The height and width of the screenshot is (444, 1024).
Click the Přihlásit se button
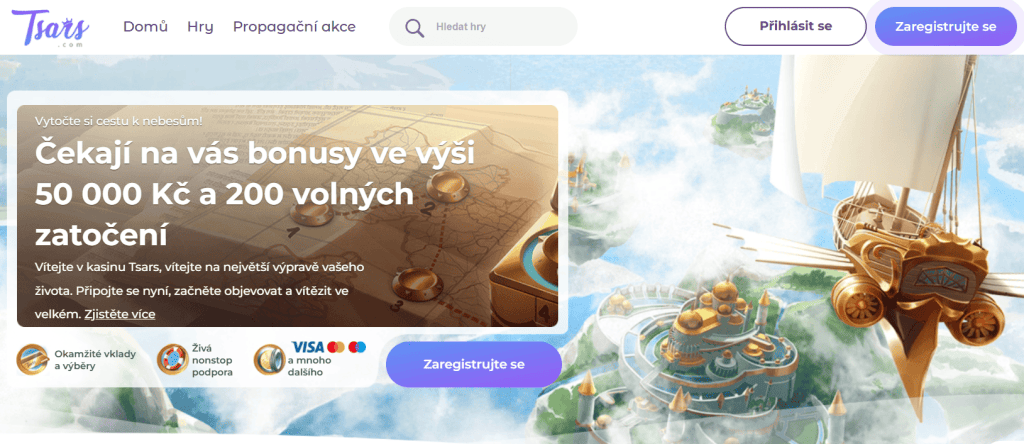pos(795,26)
